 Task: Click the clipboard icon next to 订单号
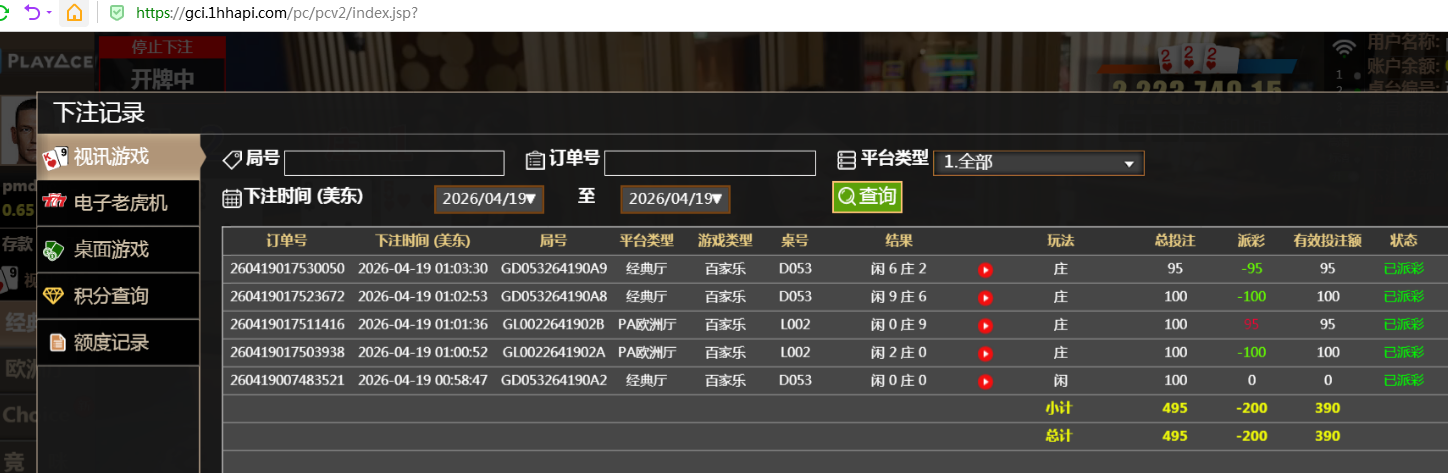tap(536, 160)
